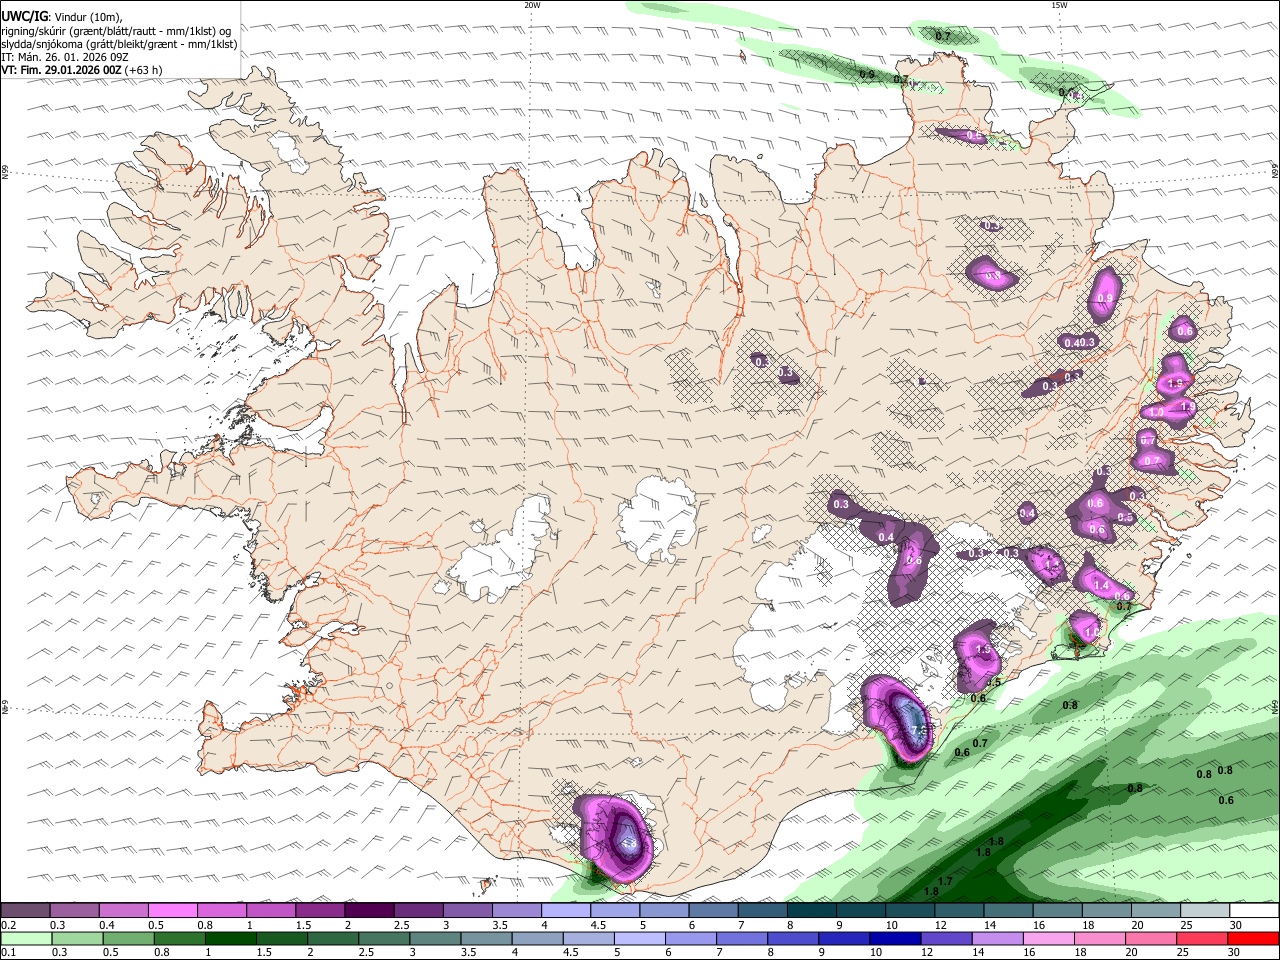Click the 1.4 snowfall value in the southeast
This screenshot has width=1280, height=960.
(1101, 586)
